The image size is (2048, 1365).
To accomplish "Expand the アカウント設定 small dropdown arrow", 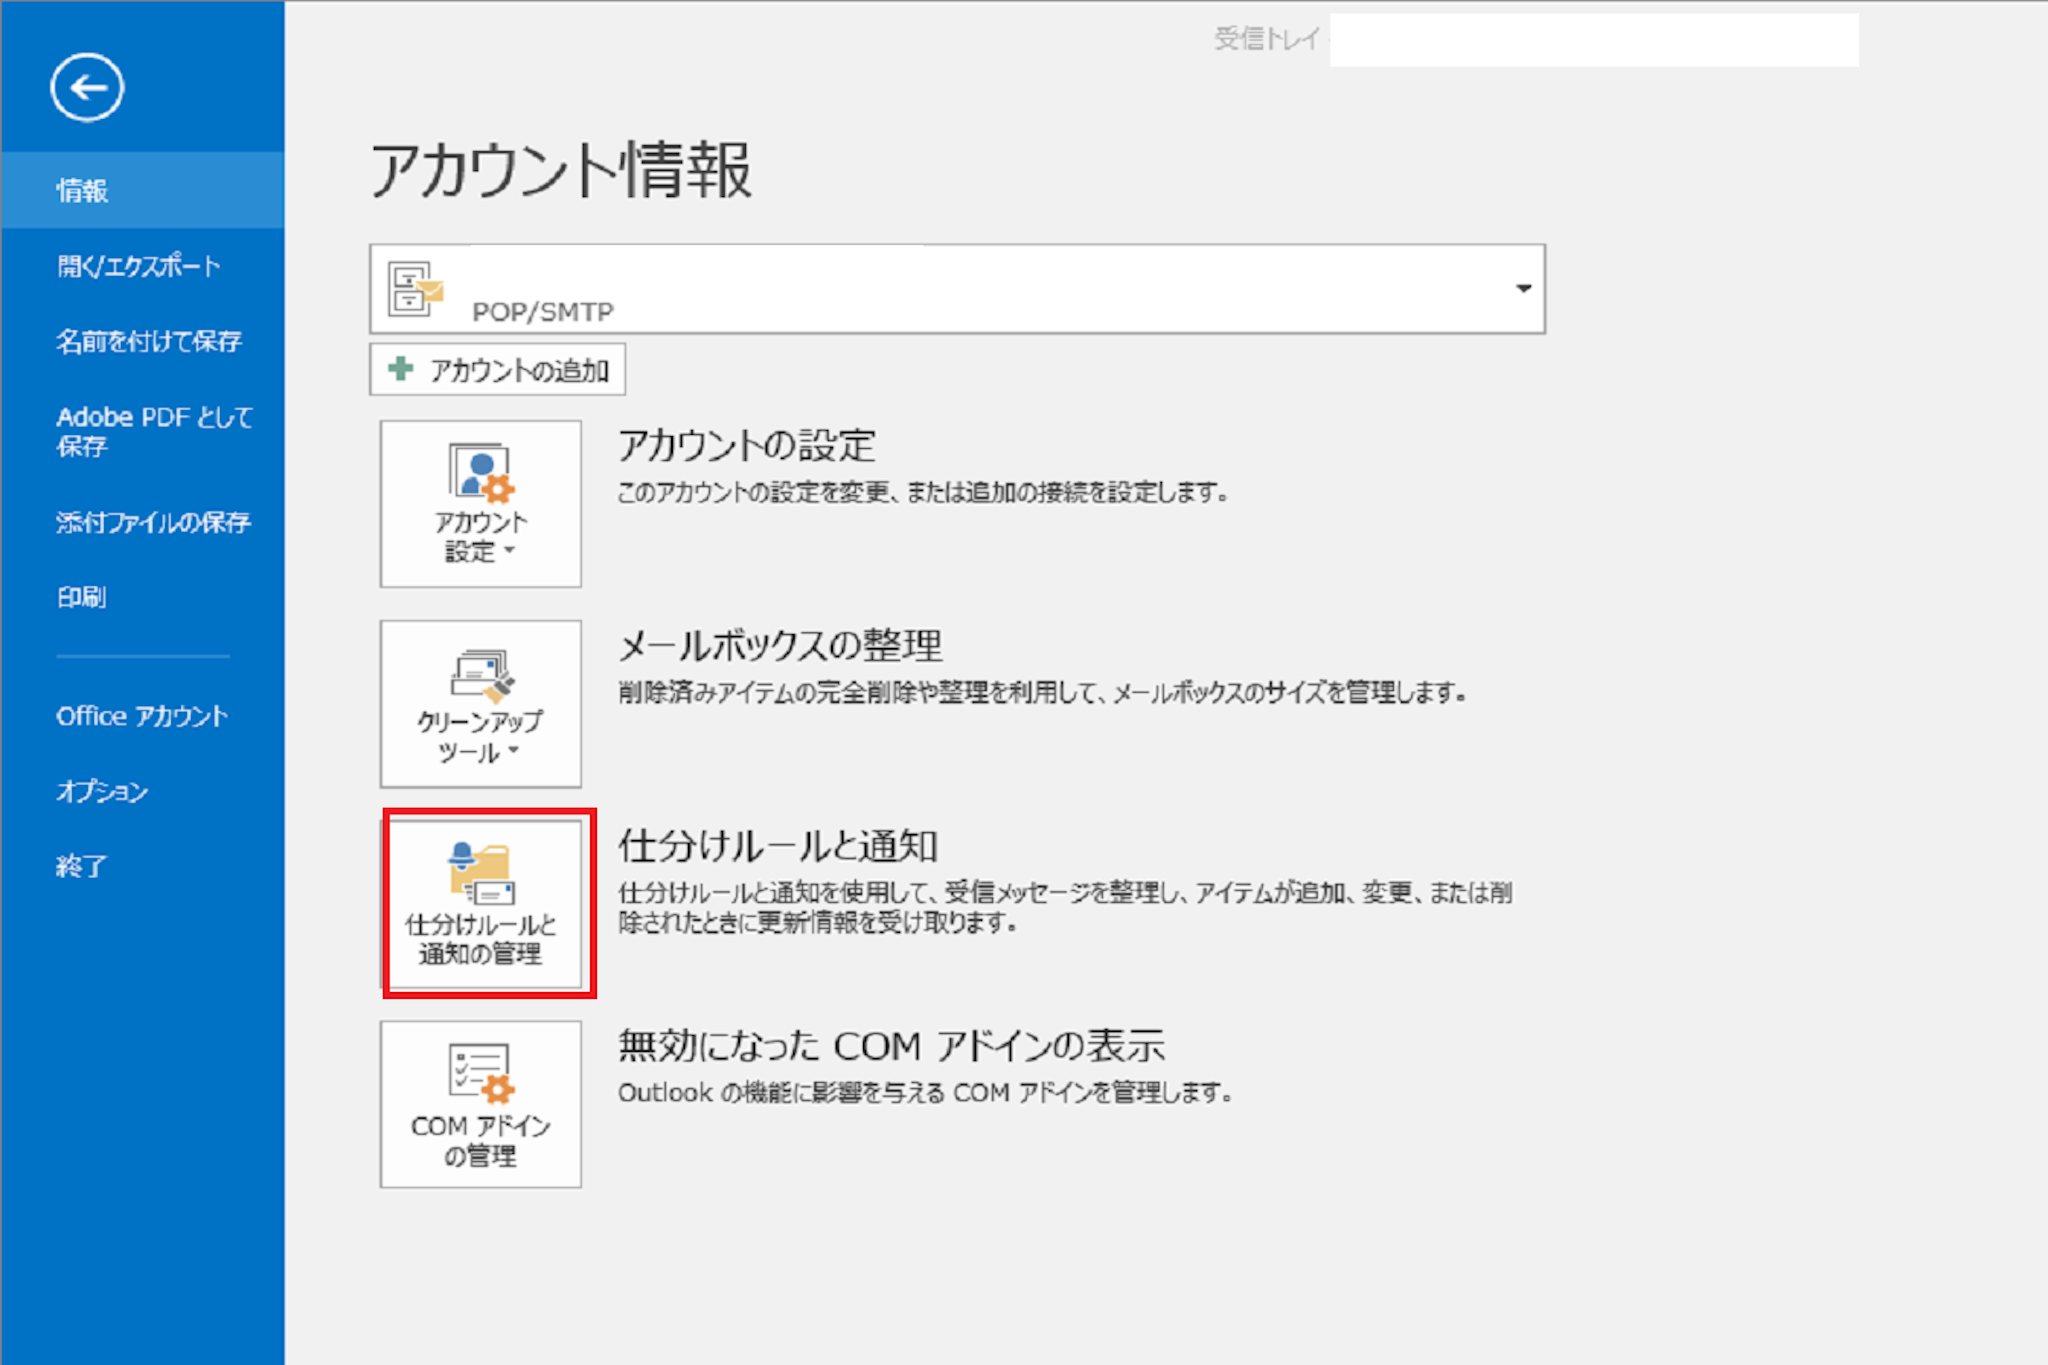I will pyautogui.click(x=510, y=550).
